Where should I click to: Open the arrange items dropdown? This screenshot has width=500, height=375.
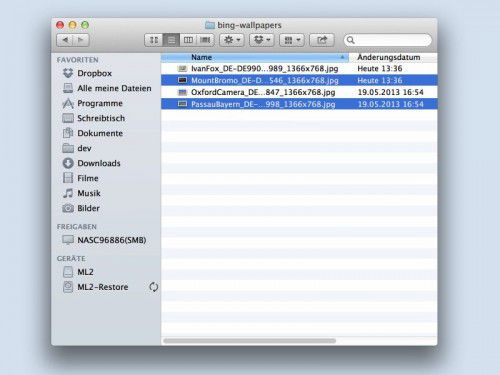[292, 40]
